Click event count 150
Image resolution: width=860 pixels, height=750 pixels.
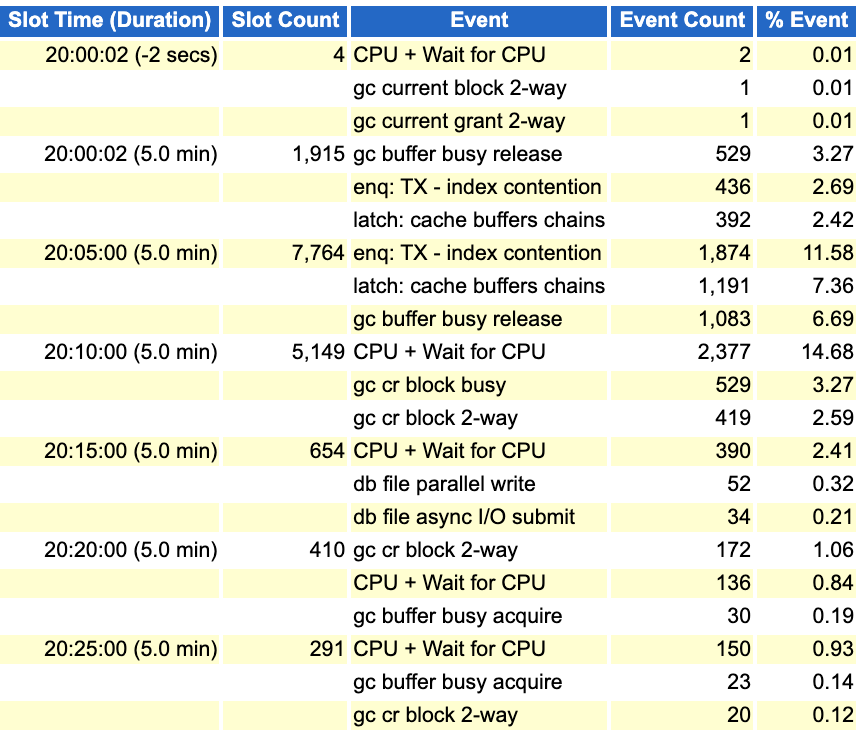point(733,649)
